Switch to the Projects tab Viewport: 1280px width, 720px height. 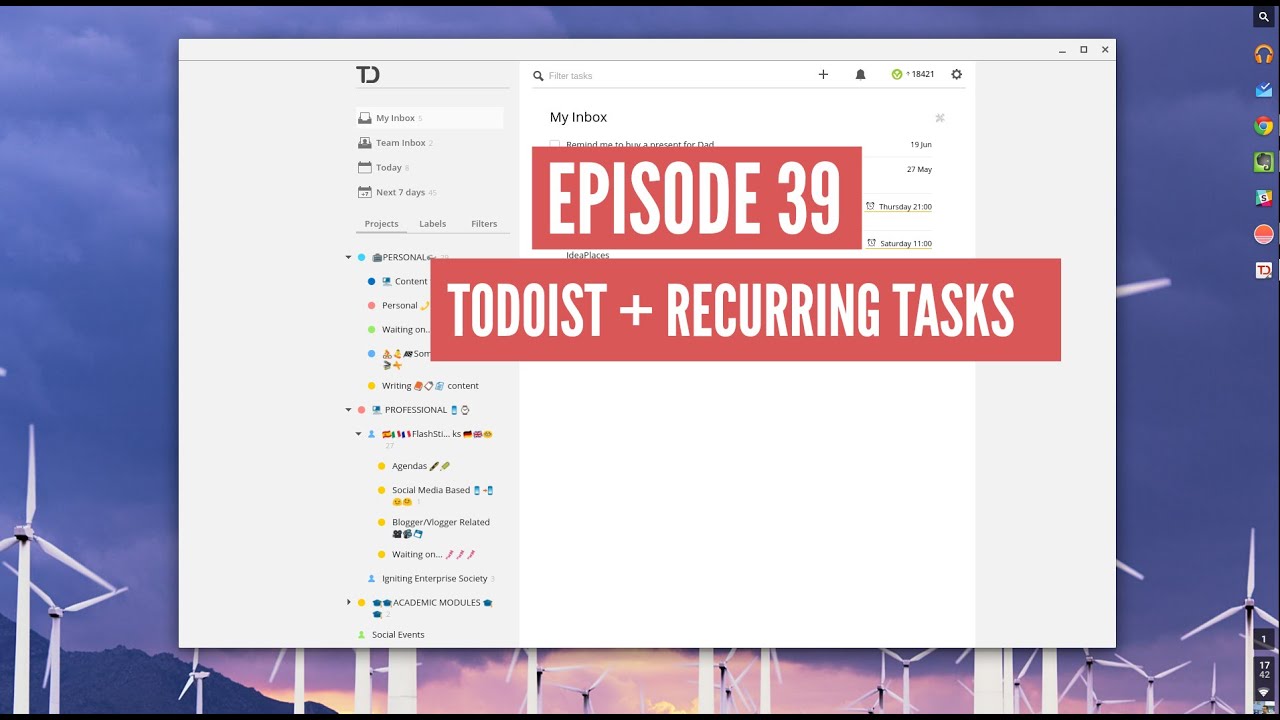[381, 224]
